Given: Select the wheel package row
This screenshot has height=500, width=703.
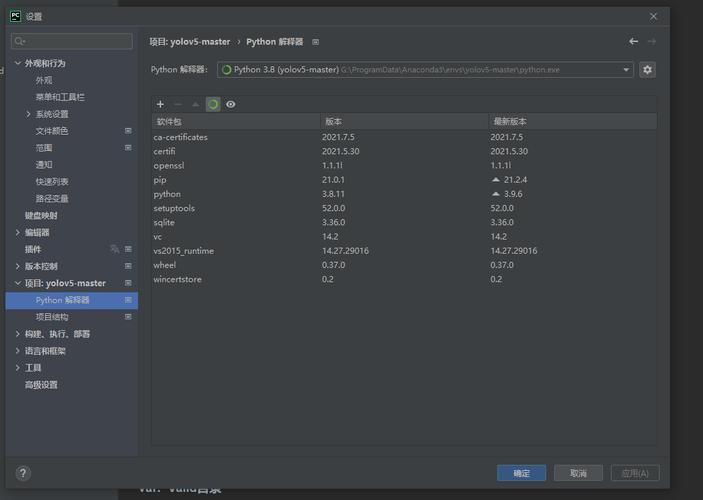Looking at the screenshot, I should click(404, 265).
